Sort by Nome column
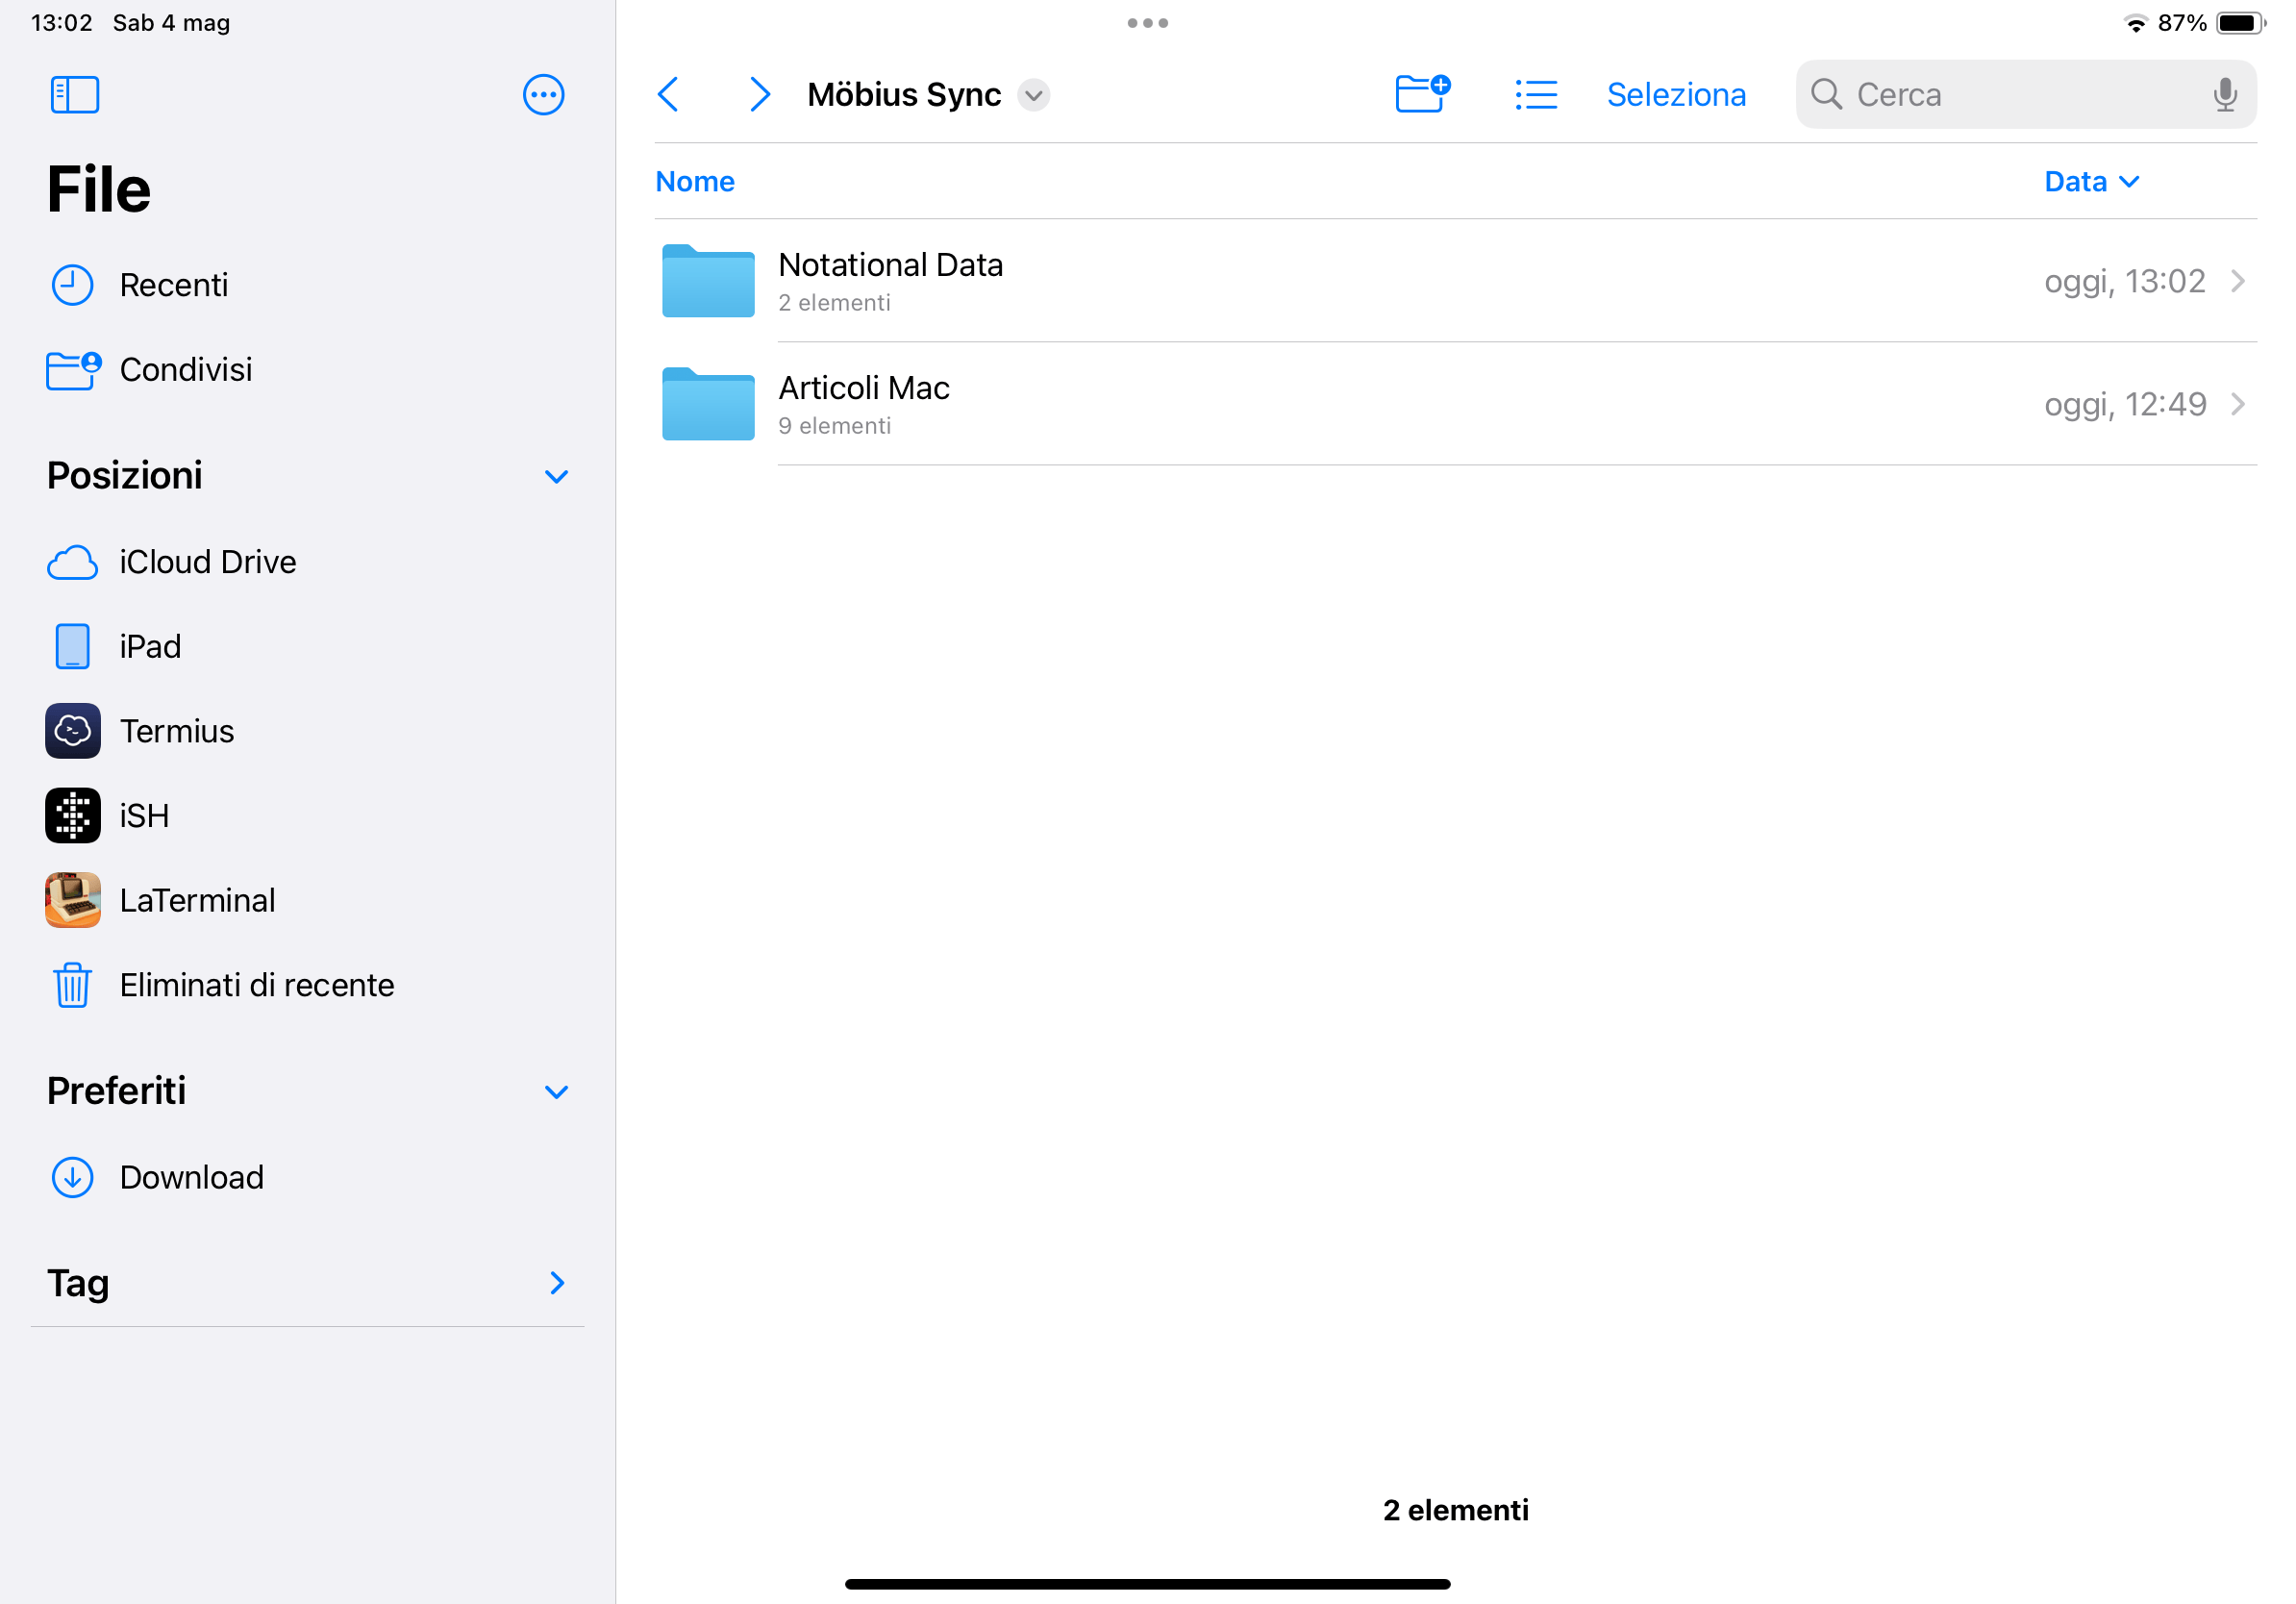Viewport: 2296px width, 1604px height. (x=694, y=181)
